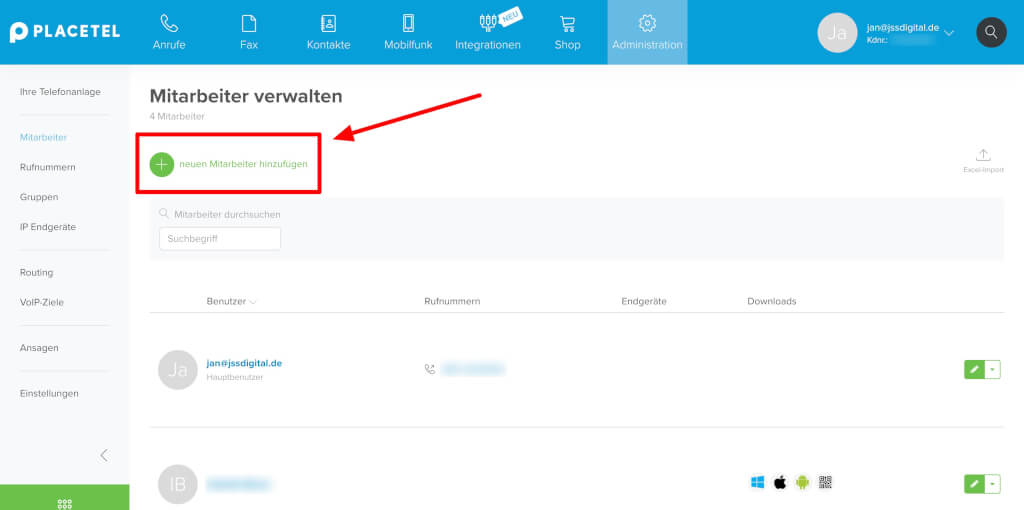
Task: Download the Apple app for IB user
Action: pyautogui.click(x=780, y=483)
